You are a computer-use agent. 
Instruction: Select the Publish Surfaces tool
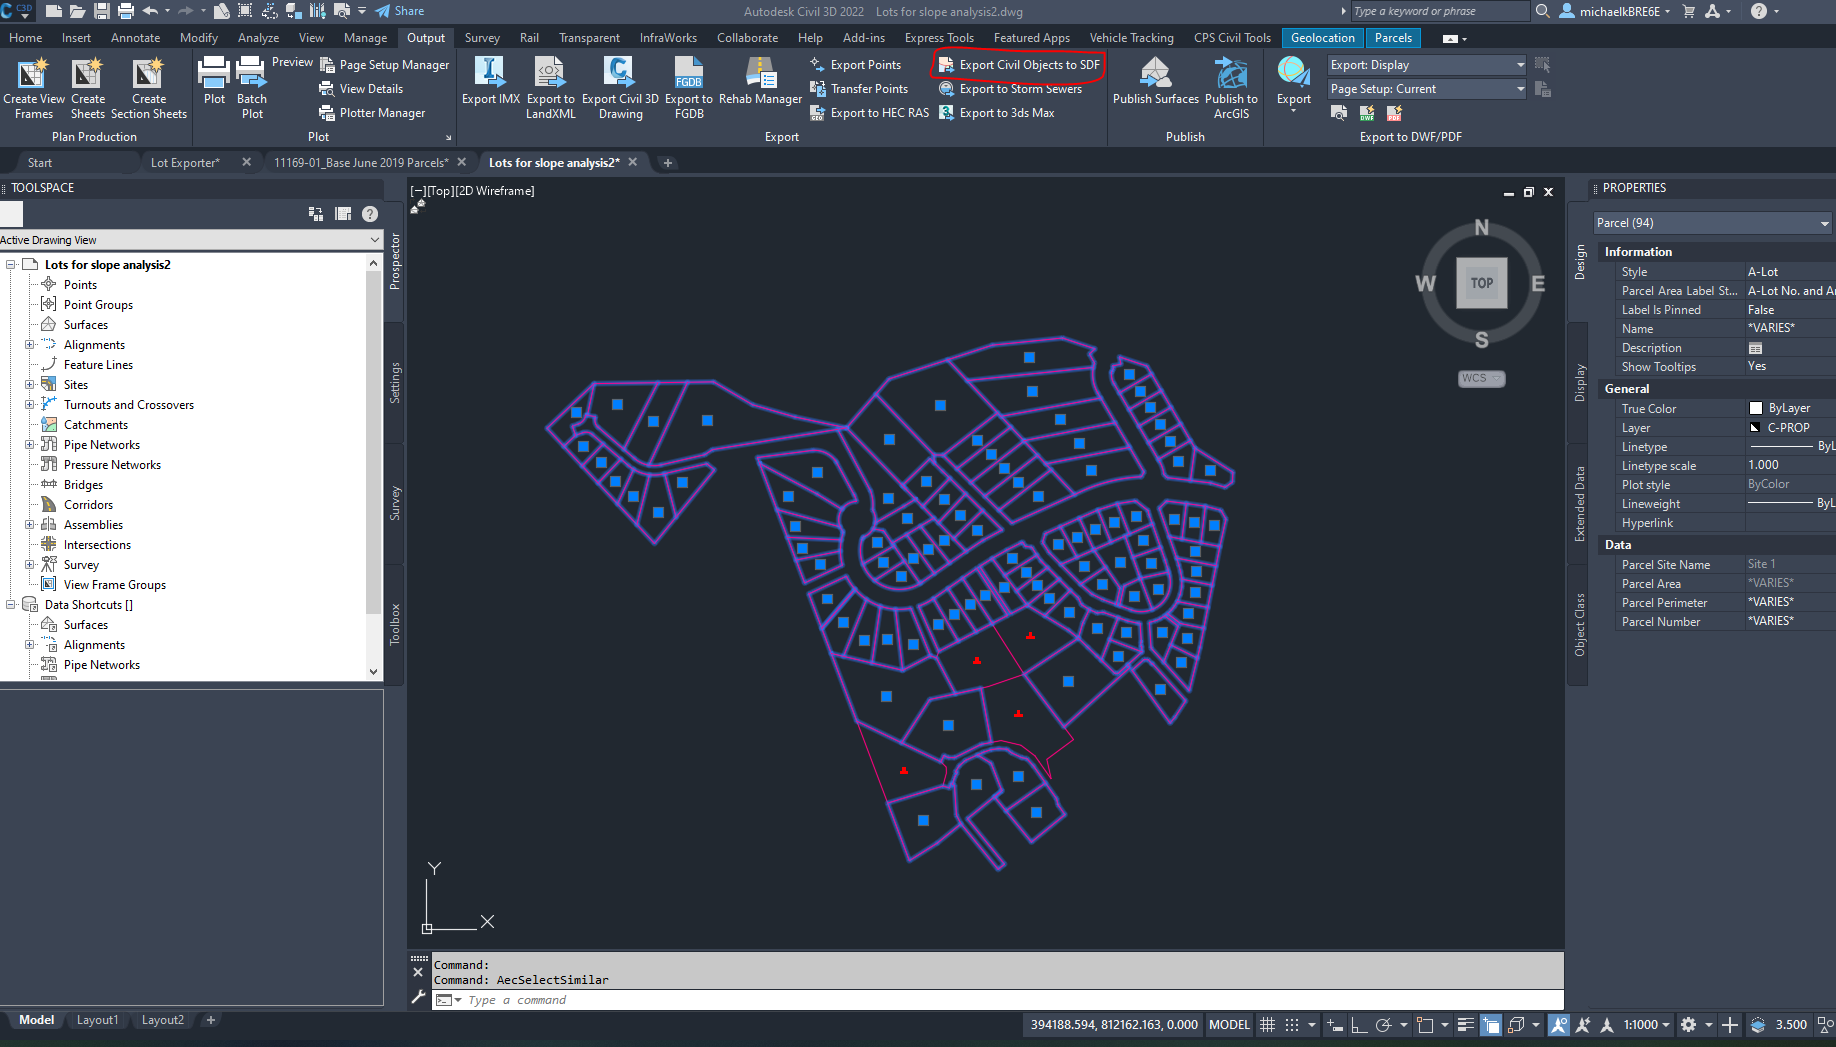[x=1156, y=88]
